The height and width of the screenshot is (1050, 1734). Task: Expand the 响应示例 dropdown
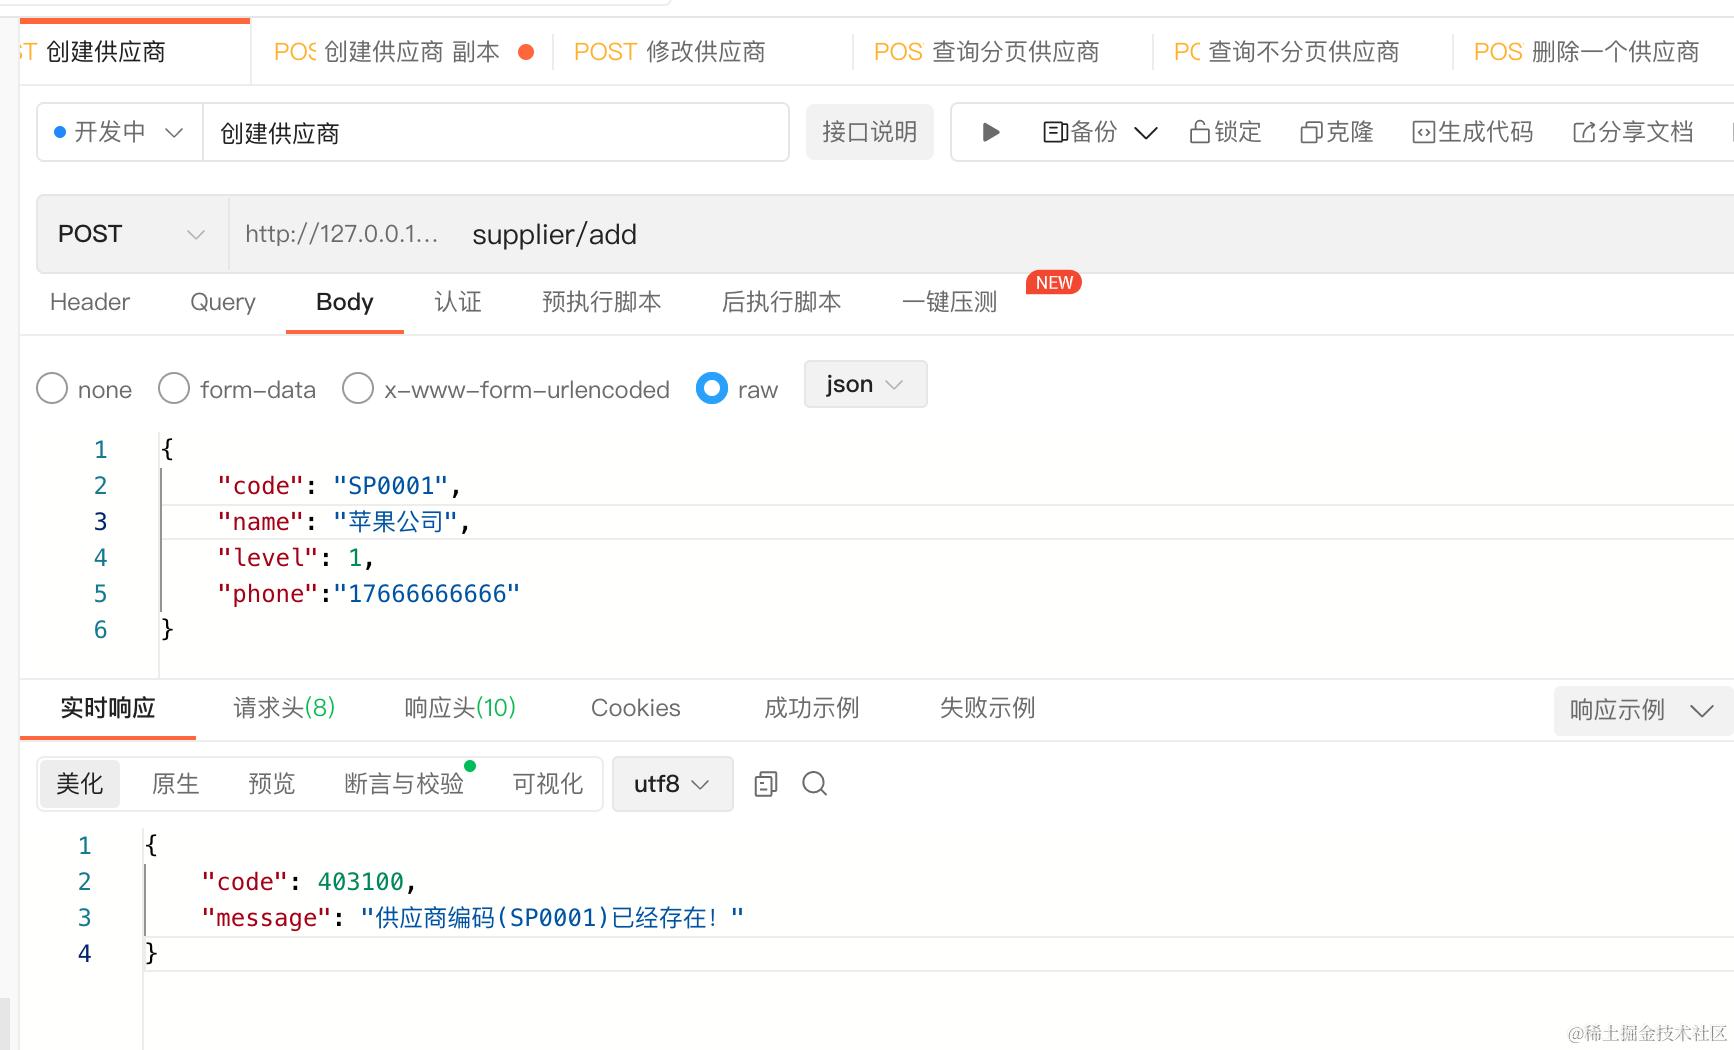pos(1643,710)
